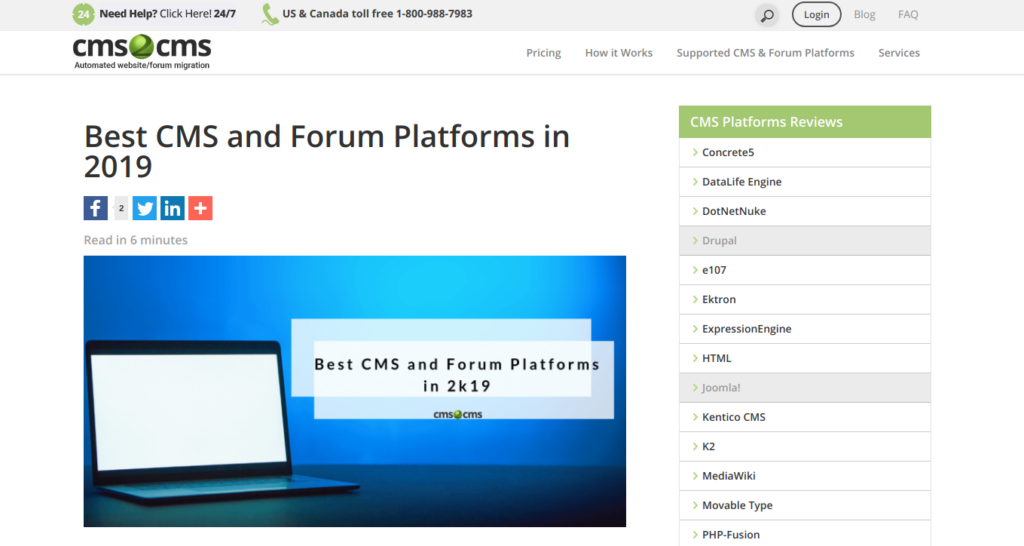Click Need Help? Click Here! 24/7 link
1024x546 pixels.
pos(167,14)
